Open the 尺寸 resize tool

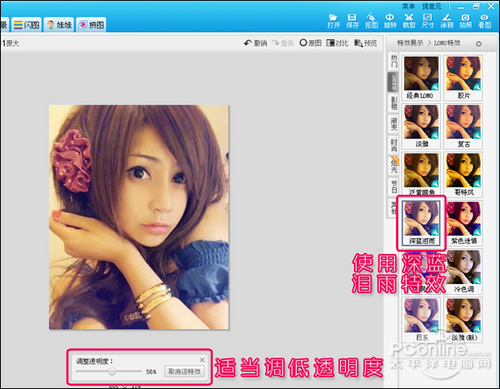(428, 21)
